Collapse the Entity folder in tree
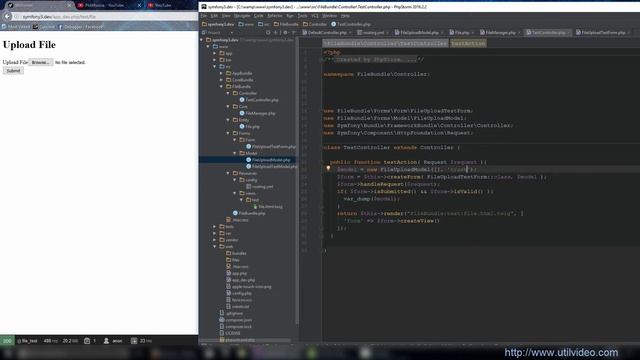 pos(228,120)
